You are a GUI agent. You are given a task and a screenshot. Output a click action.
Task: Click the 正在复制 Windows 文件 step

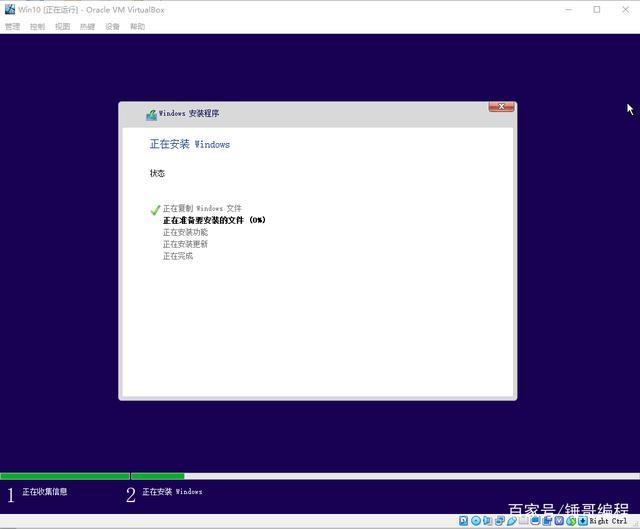click(202, 209)
